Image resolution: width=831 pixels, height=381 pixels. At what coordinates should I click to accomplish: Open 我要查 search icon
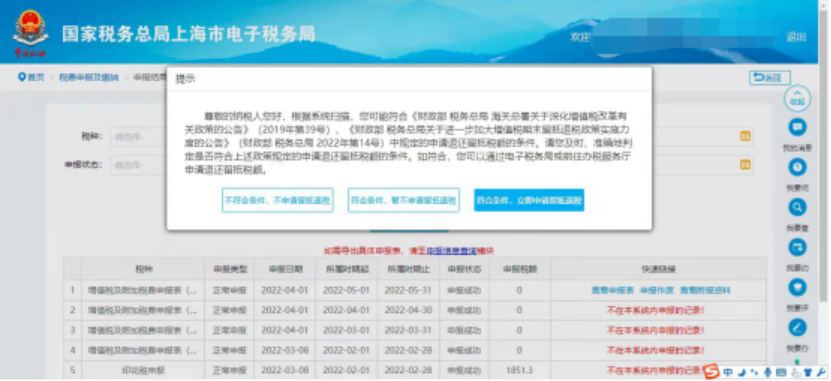coord(797,207)
